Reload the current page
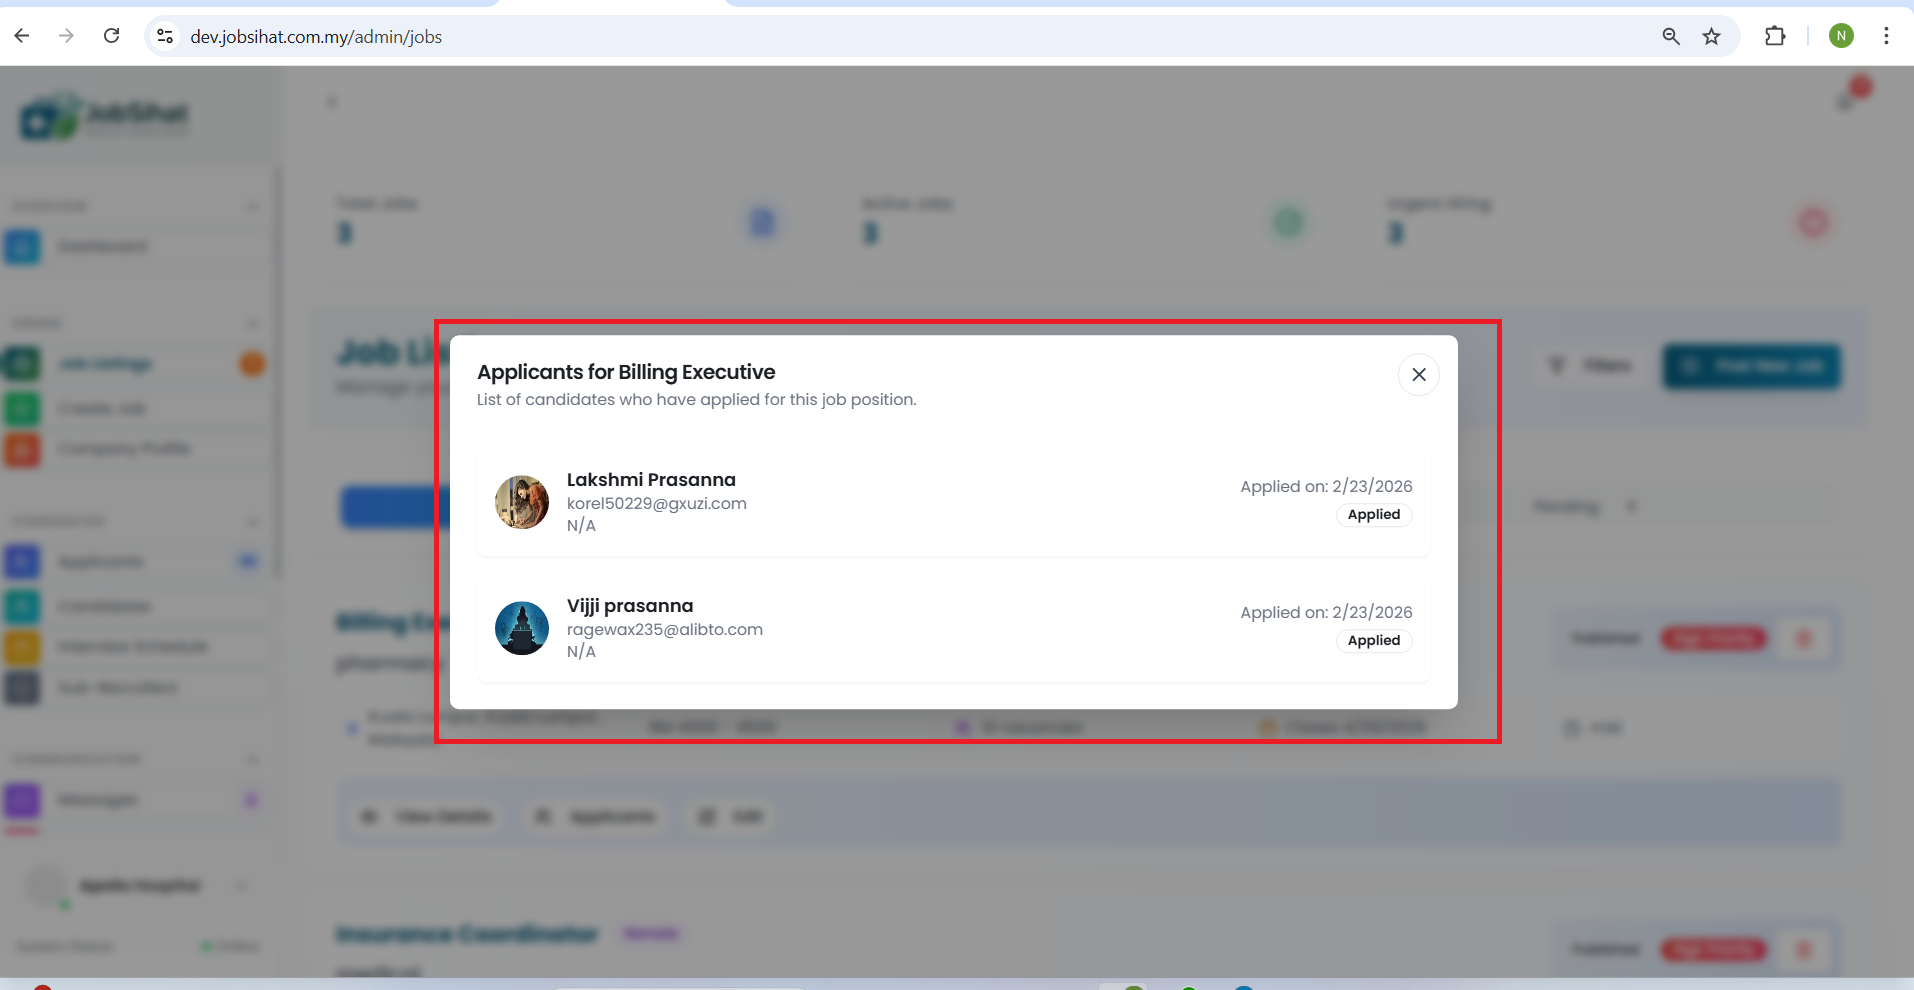 point(112,36)
